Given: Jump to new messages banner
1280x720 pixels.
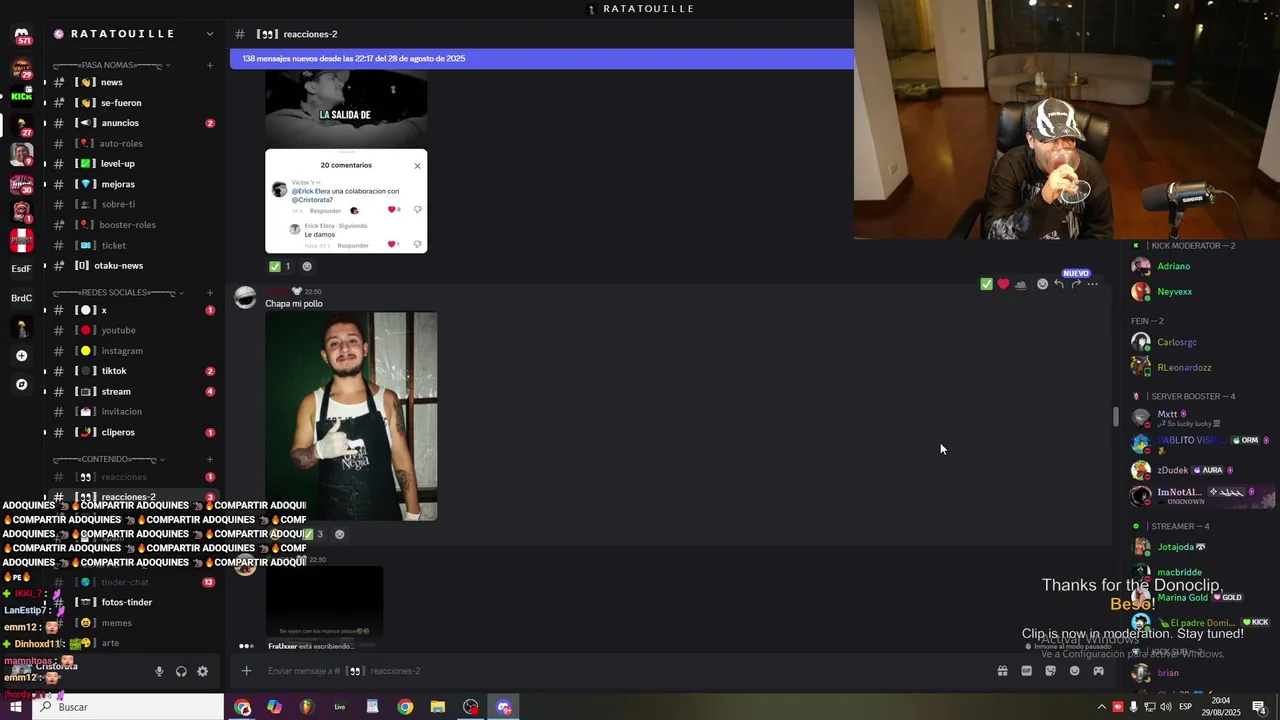Looking at the screenshot, I should [542, 58].
